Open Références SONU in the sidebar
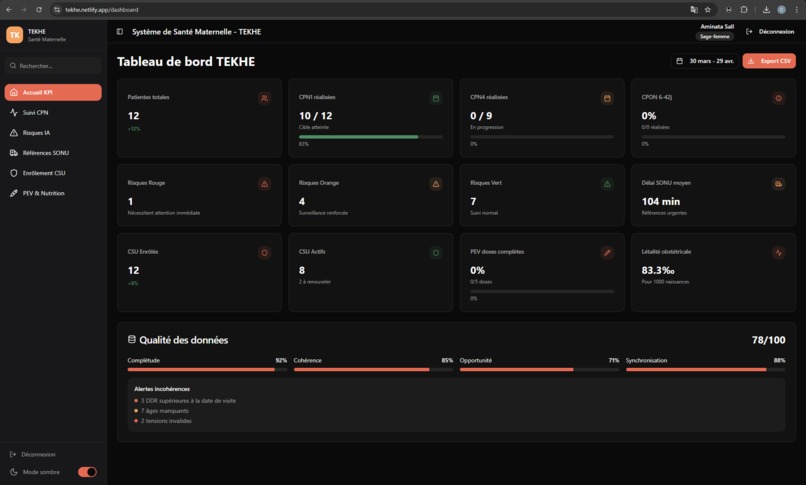 pyautogui.click(x=53, y=153)
